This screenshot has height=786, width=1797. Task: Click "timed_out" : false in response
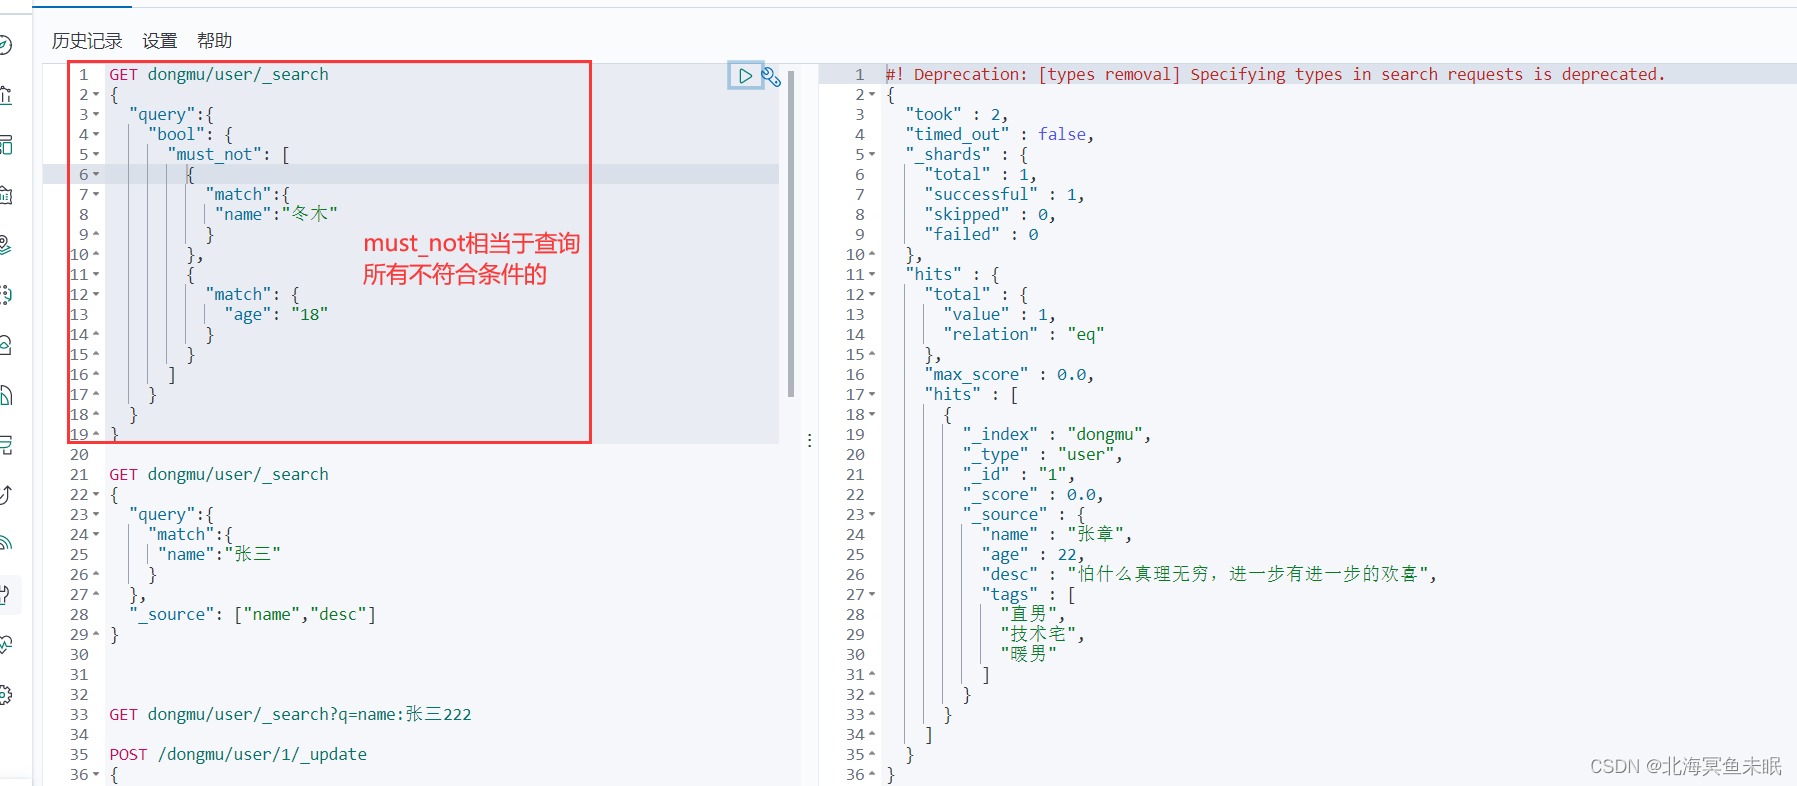coord(999,134)
